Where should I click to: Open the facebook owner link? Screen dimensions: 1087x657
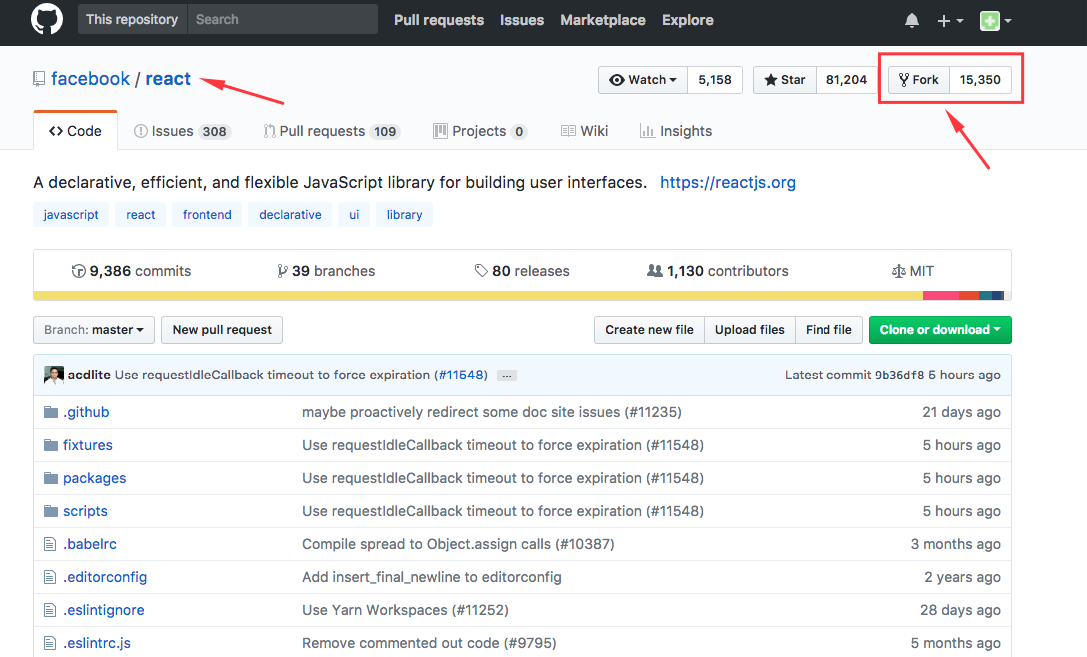[x=90, y=79]
